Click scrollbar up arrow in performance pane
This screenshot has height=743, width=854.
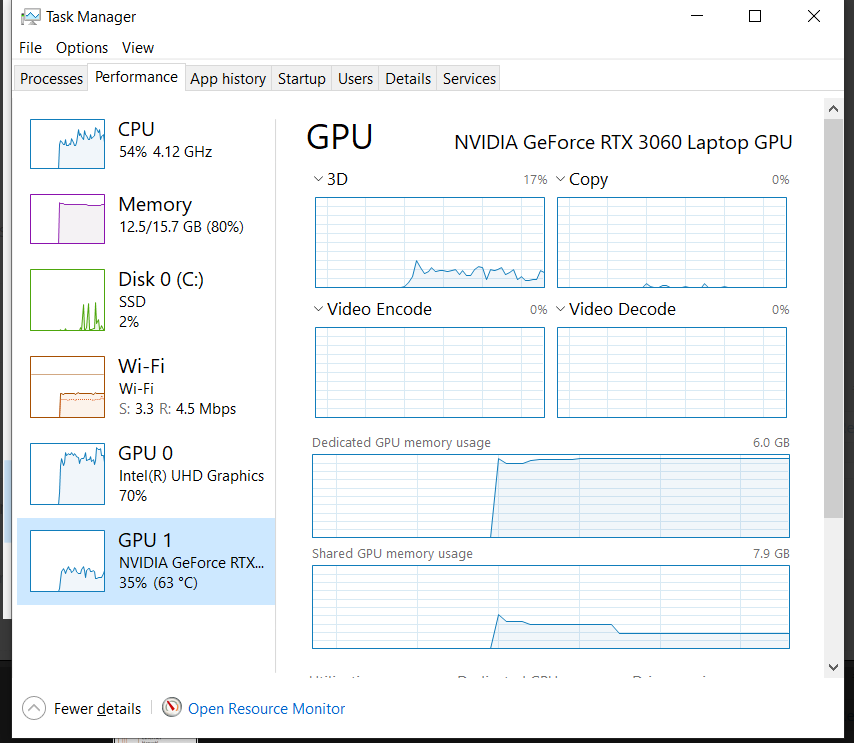point(833,108)
